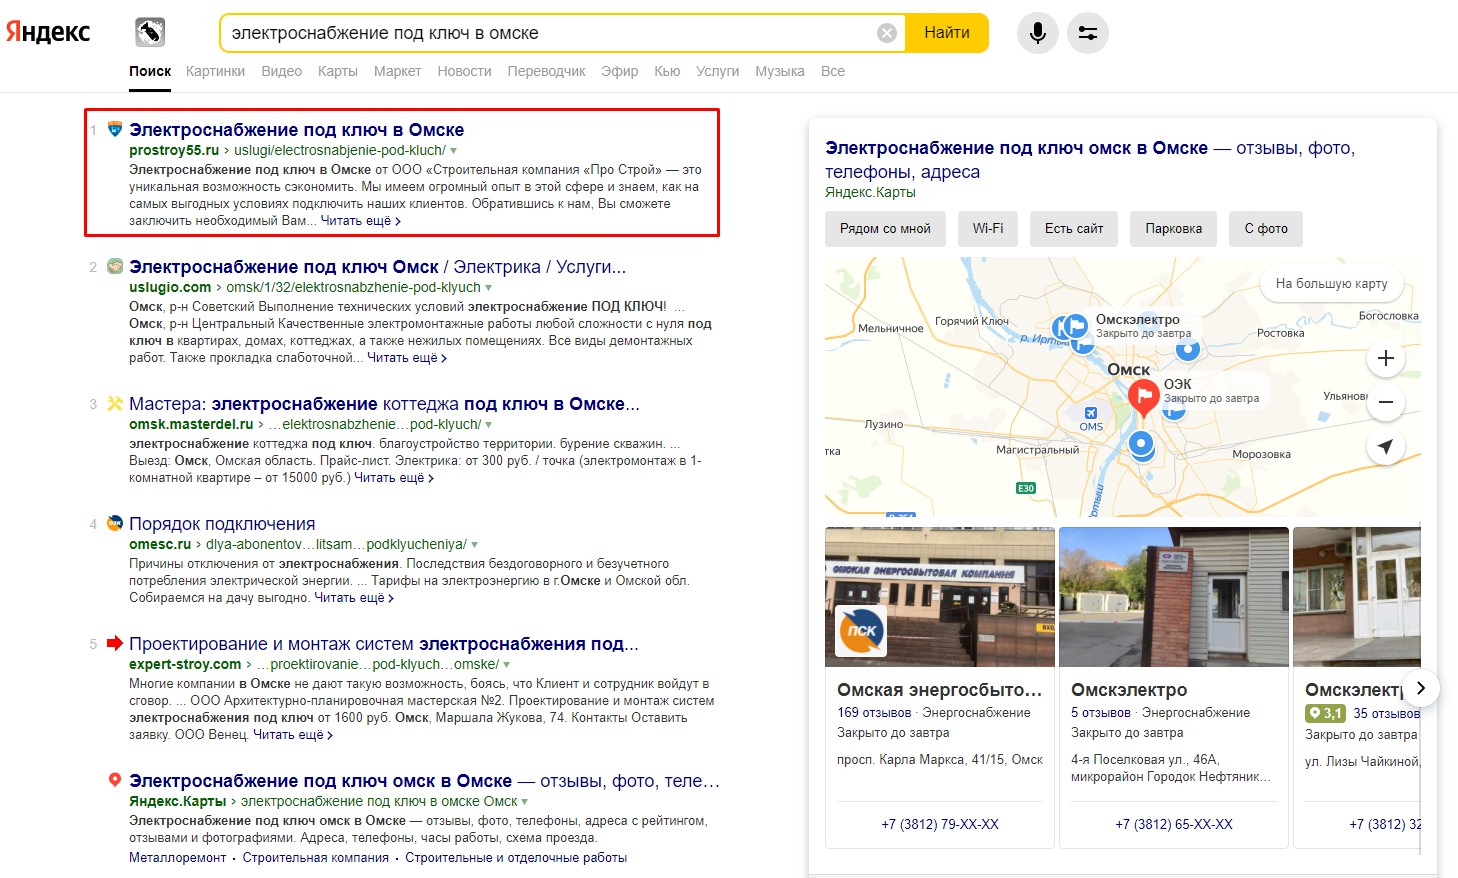Screen dimensions: 1458x878
Task: Switch to the Услуги tab
Action: click(x=717, y=71)
